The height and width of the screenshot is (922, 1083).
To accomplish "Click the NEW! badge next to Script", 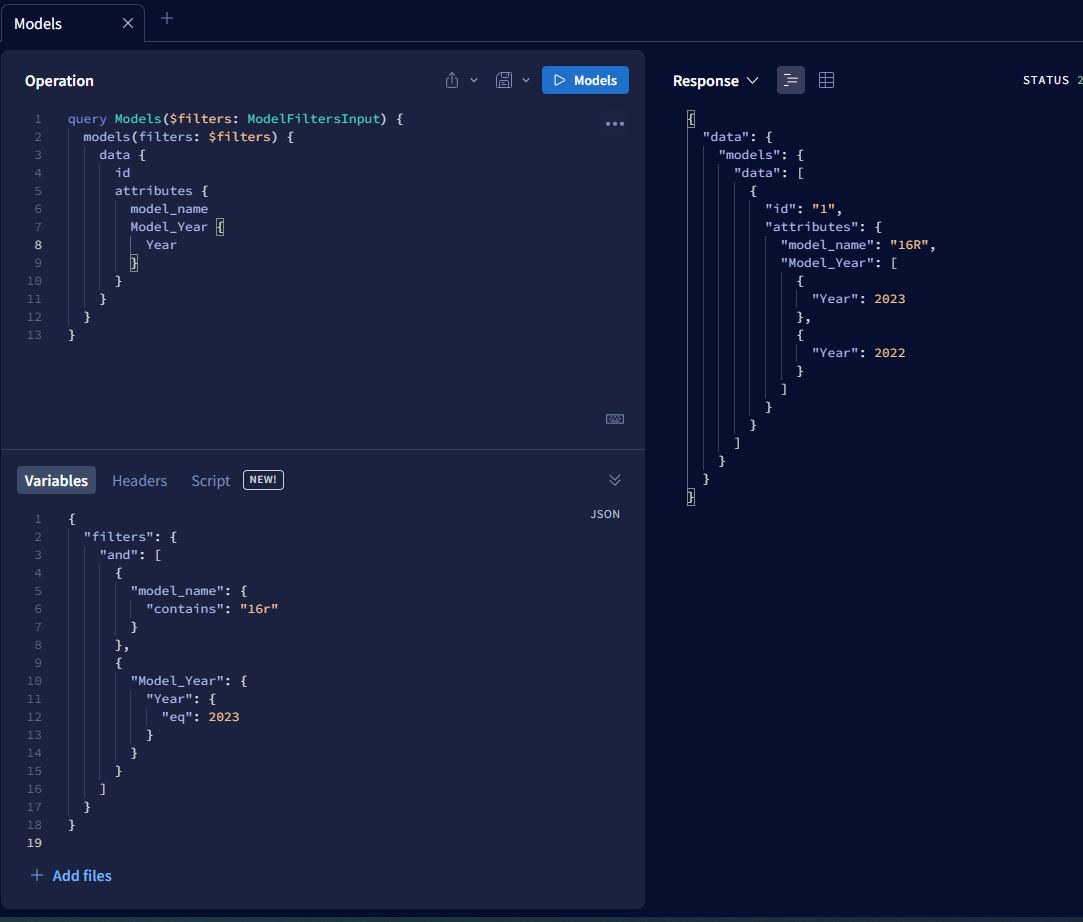I will tap(263, 479).
